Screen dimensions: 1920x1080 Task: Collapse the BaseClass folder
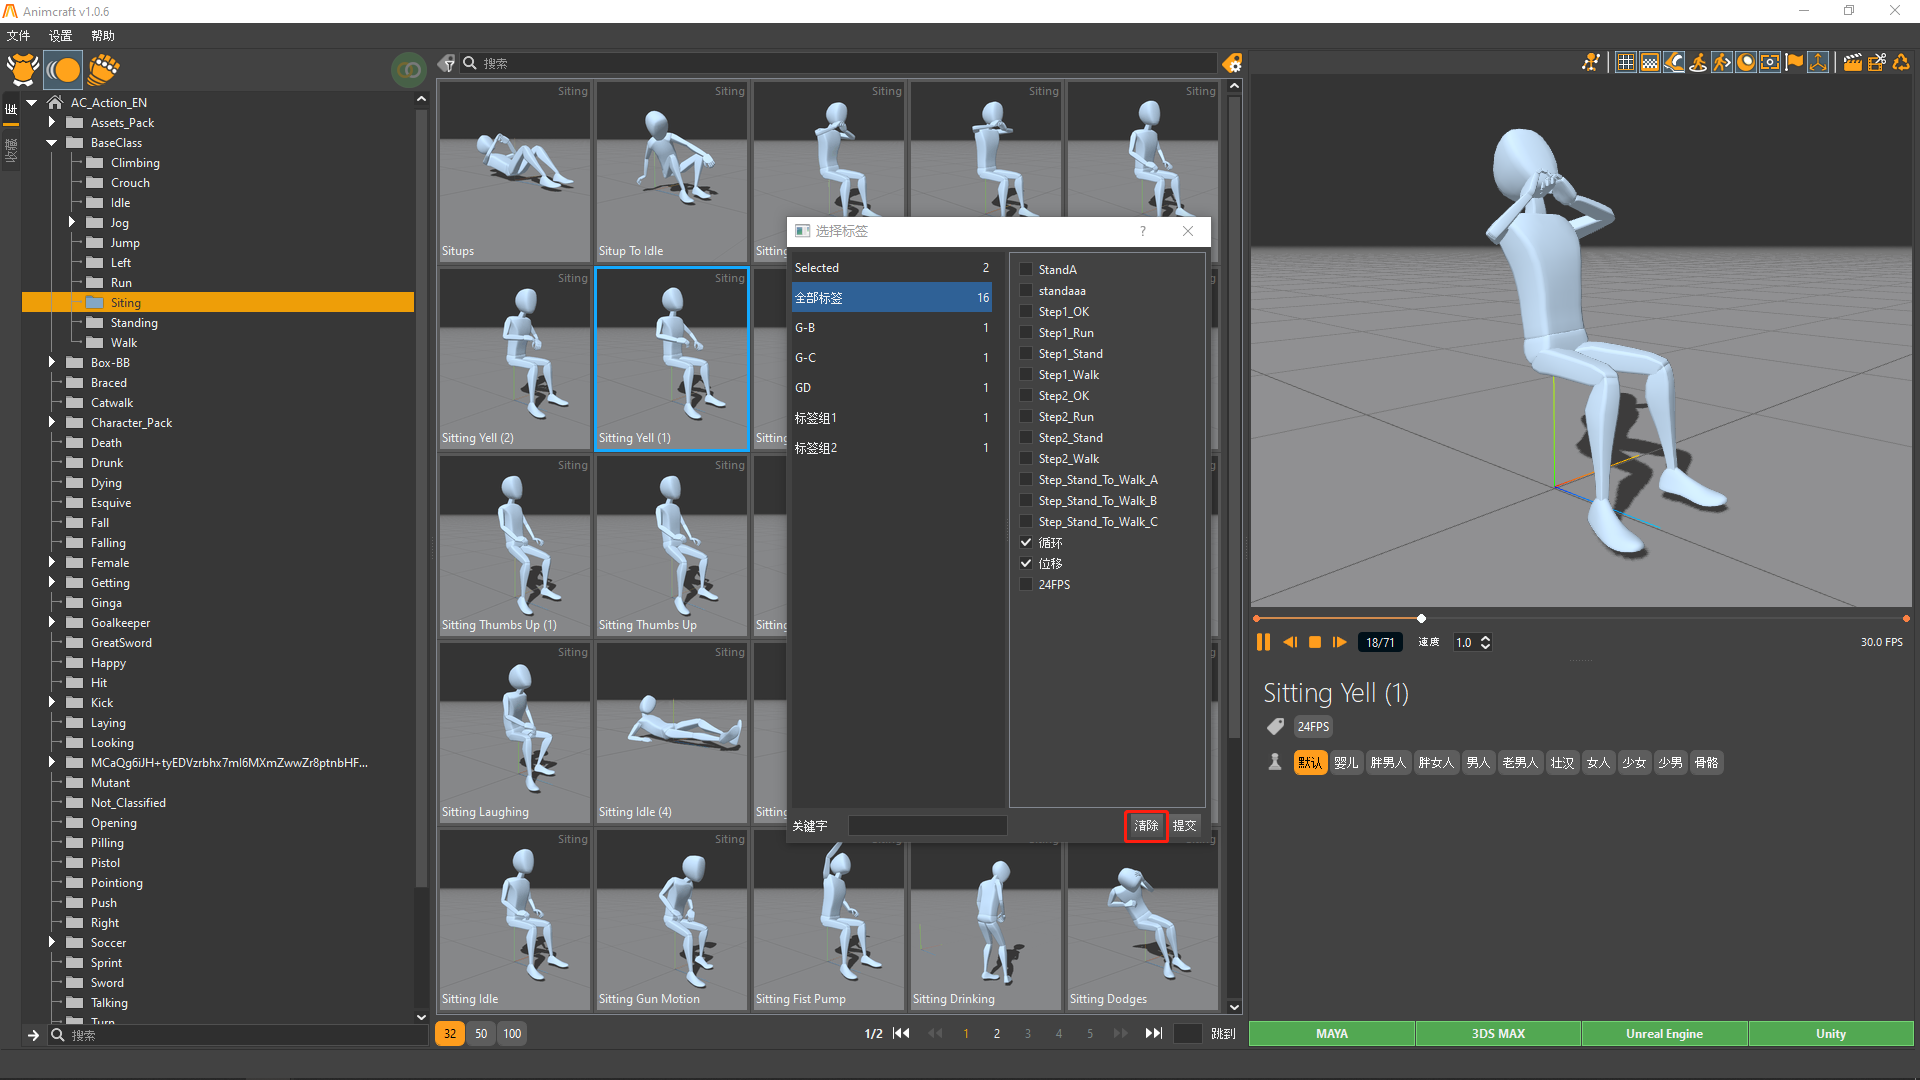click(x=52, y=142)
